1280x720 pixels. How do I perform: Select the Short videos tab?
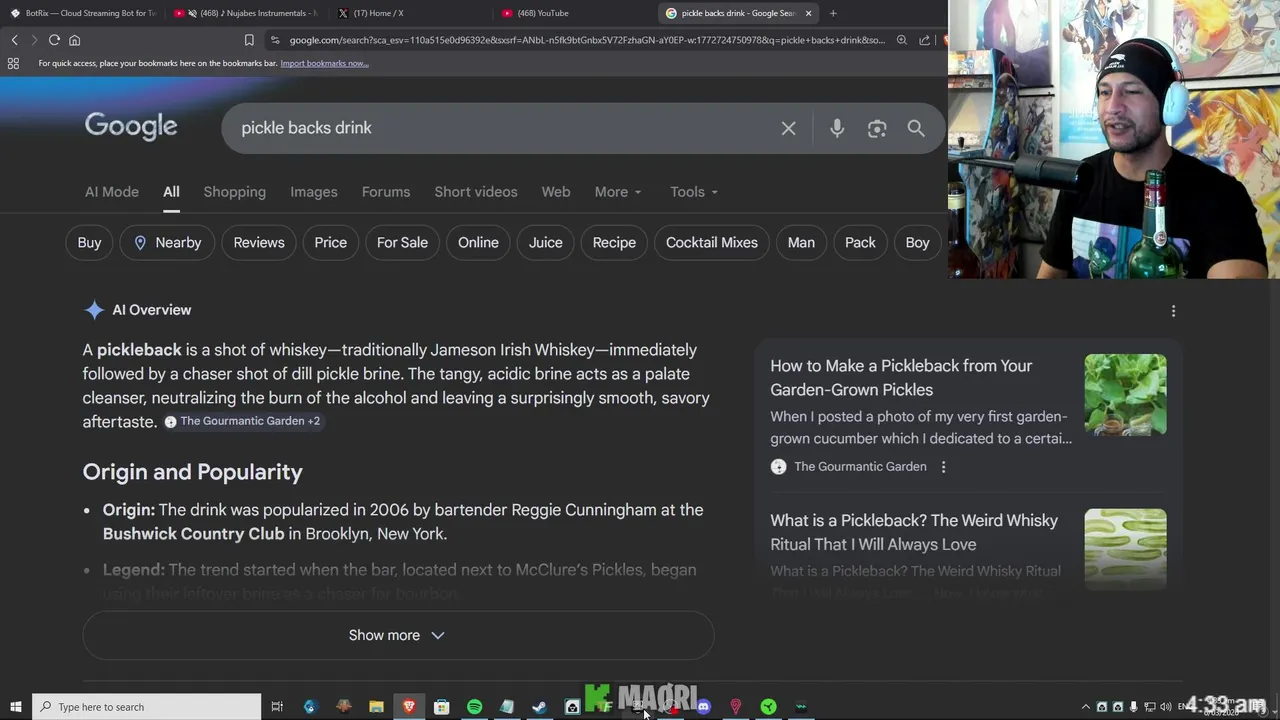(x=476, y=192)
